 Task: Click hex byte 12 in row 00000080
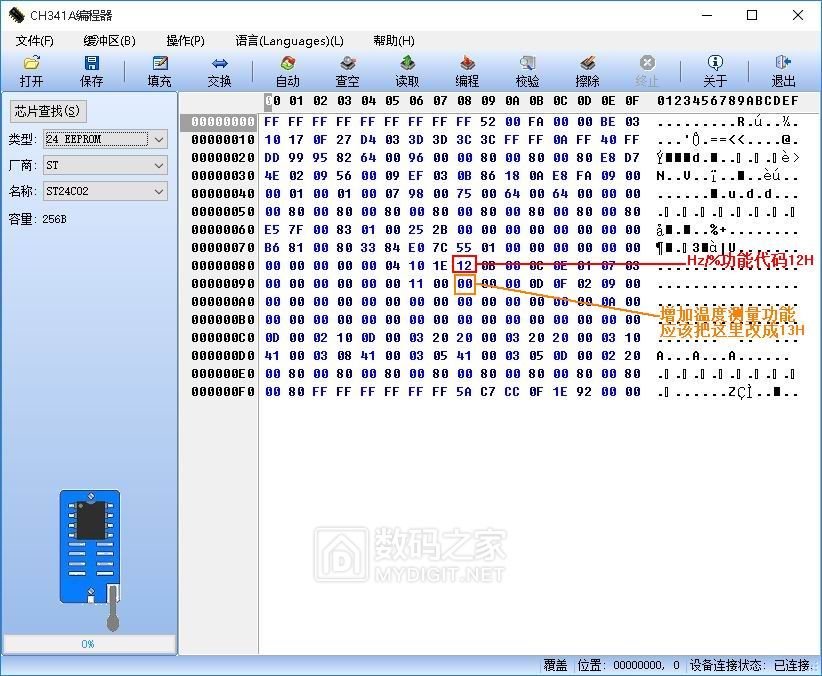[x=464, y=265]
